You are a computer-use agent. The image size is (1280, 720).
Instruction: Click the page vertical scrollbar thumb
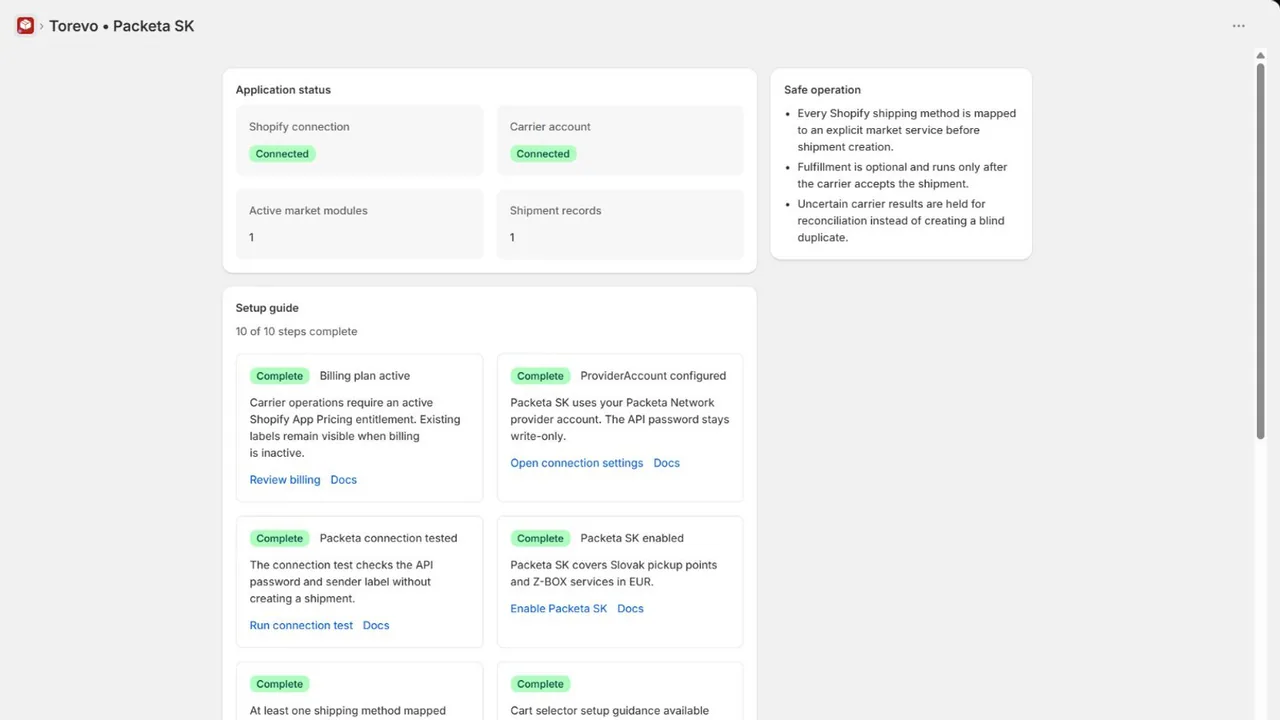(1261, 250)
